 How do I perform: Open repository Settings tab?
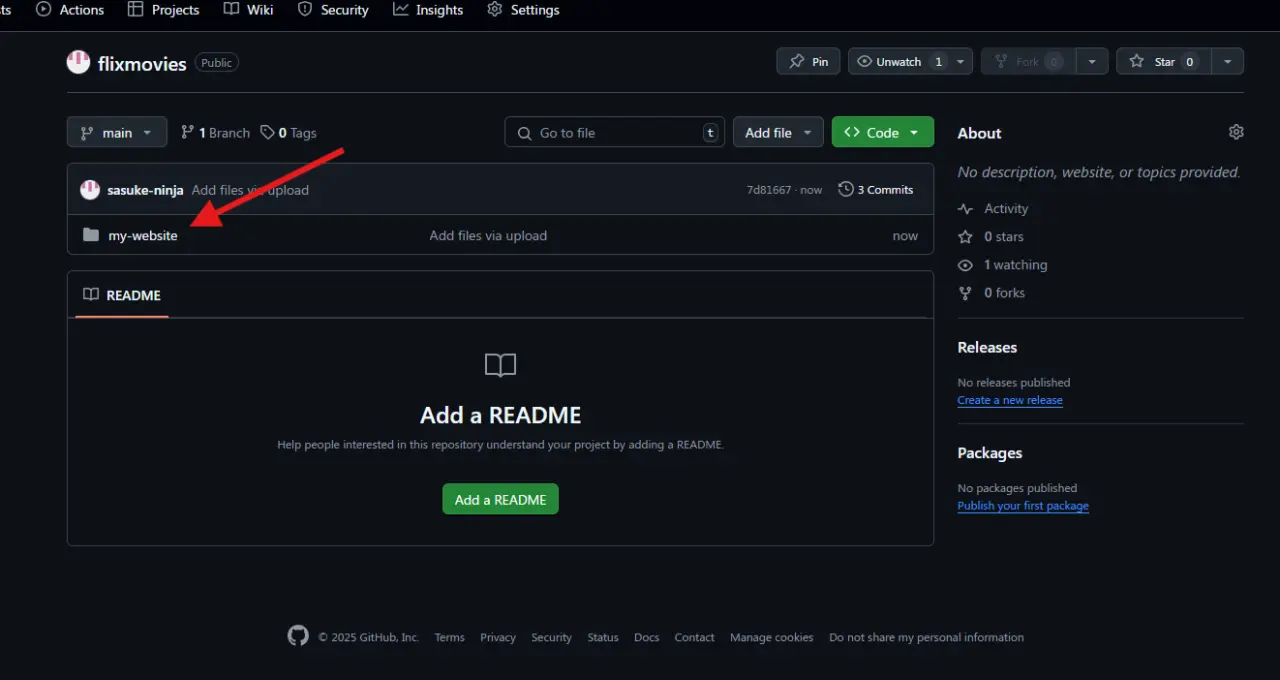click(x=523, y=10)
